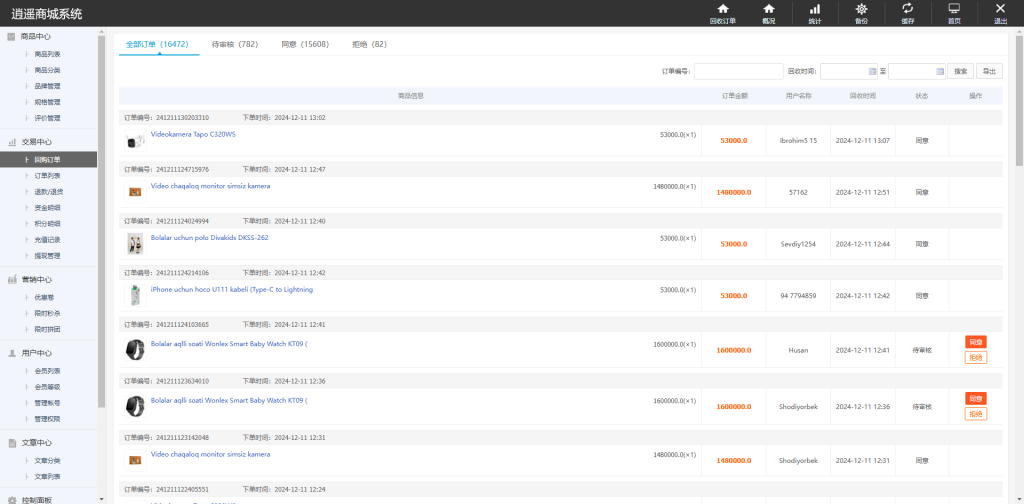Click the 导出 export button
1024x504 pixels.
point(989,72)
